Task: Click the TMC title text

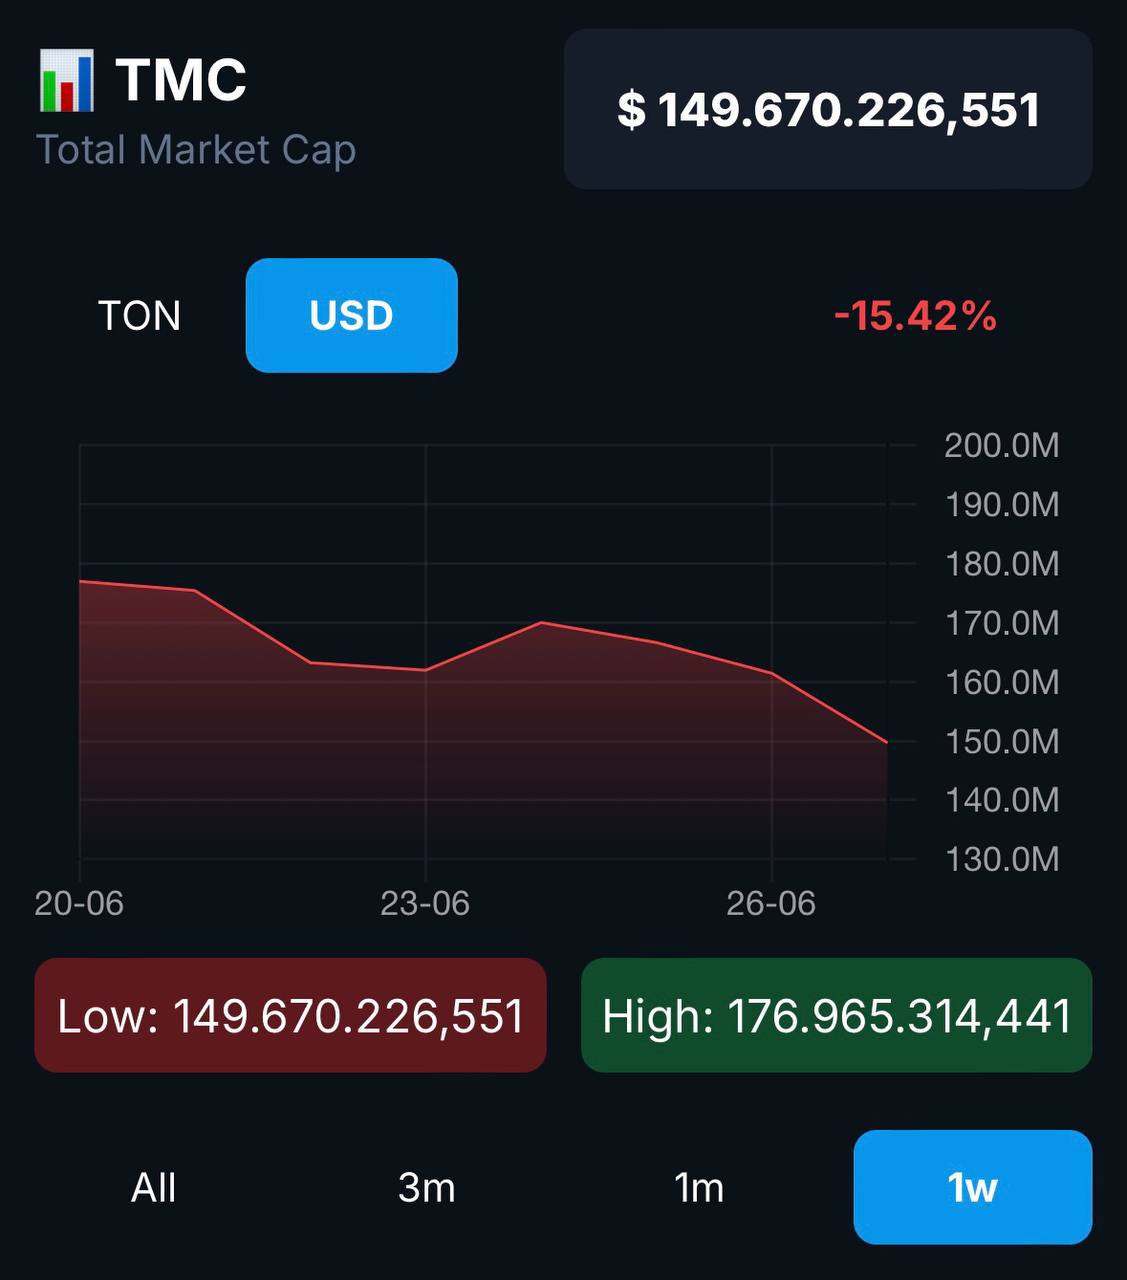Action: [181, 79]
